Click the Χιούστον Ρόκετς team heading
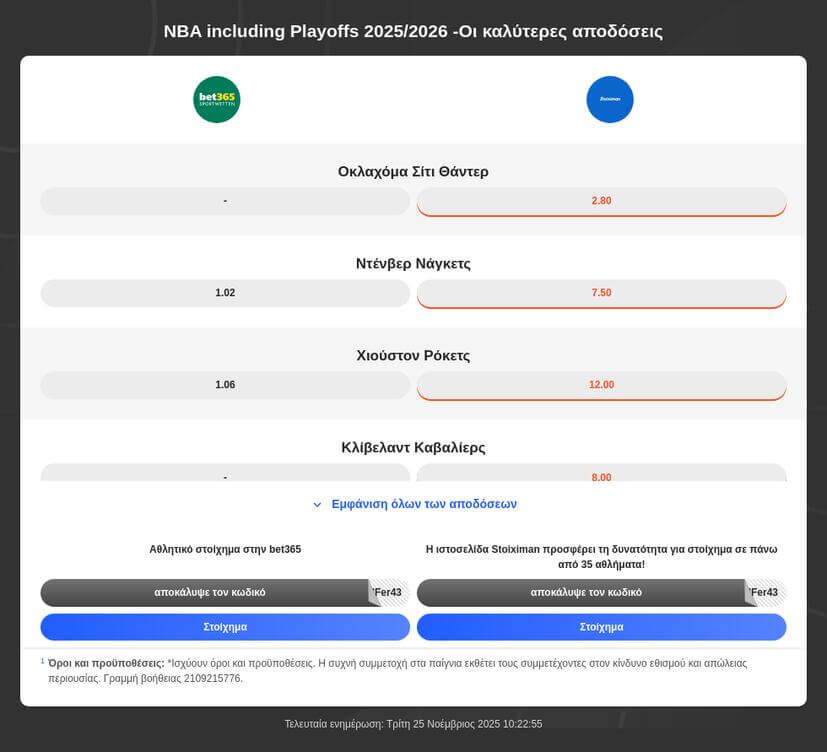827x752 pixels. coord(413,356)
